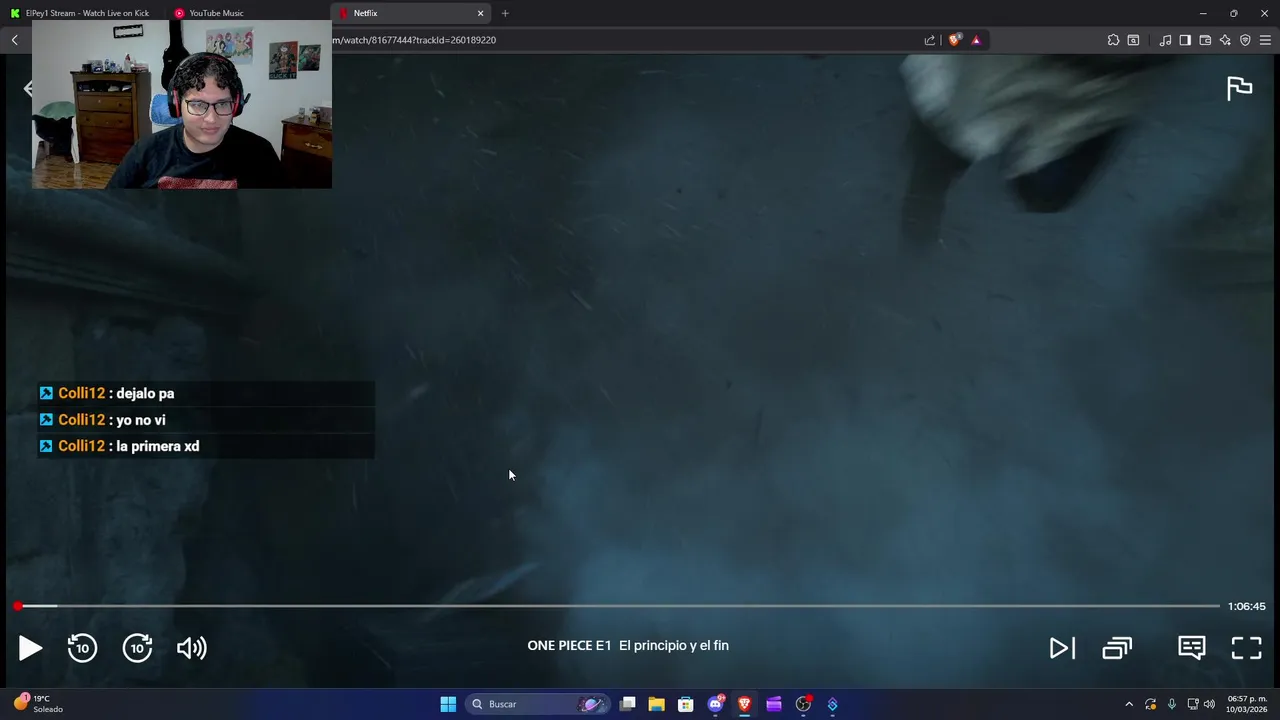1280x720 pixels.
Task: Open Brave VPN shield icon
Action: tap(1245, 40)
